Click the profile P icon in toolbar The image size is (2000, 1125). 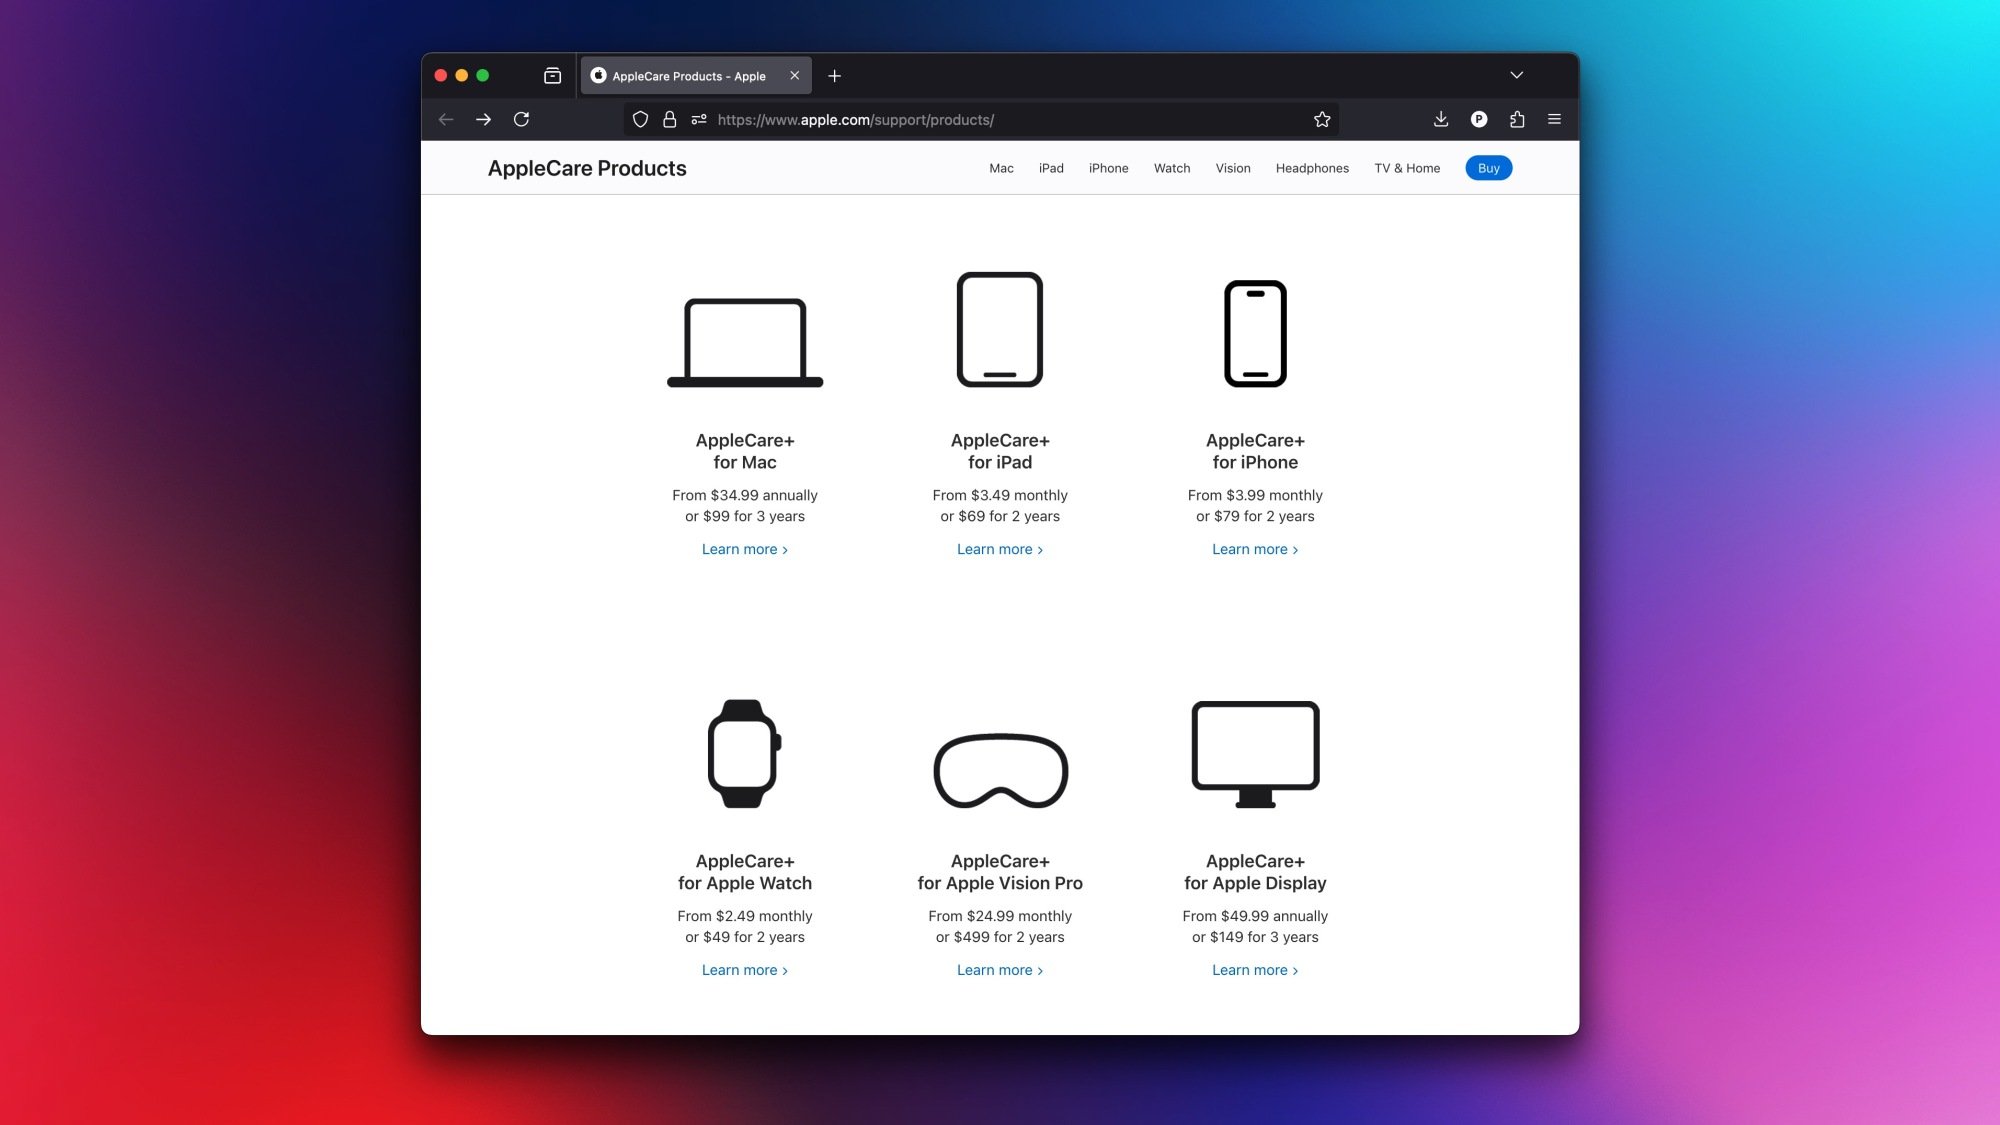(1479, 120)
